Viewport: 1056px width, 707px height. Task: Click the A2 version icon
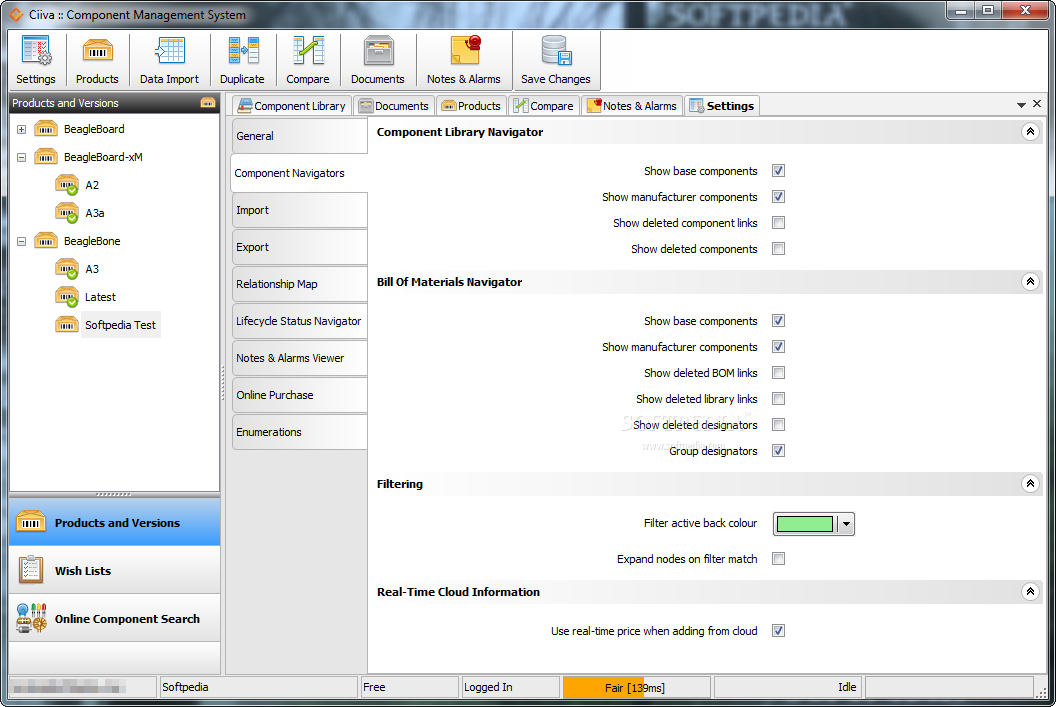pyautogui.click(x=67, y=185)
